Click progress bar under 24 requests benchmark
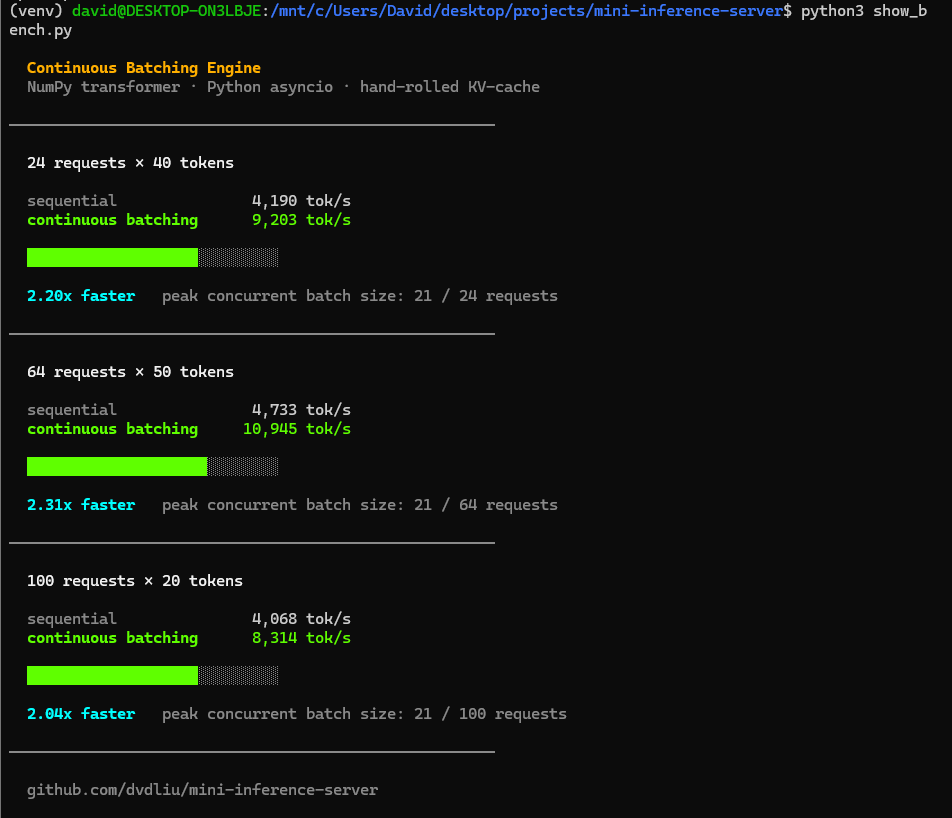952x818 pixels. (153, 257)
